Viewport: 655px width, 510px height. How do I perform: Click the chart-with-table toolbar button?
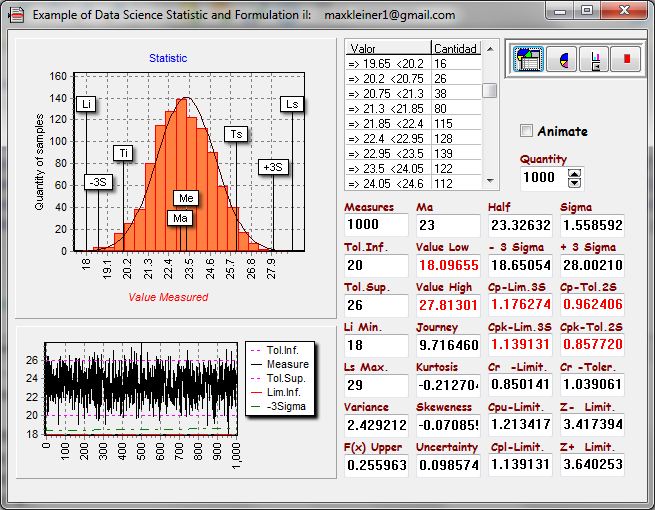pyautogui.click(x=528, y=60)
